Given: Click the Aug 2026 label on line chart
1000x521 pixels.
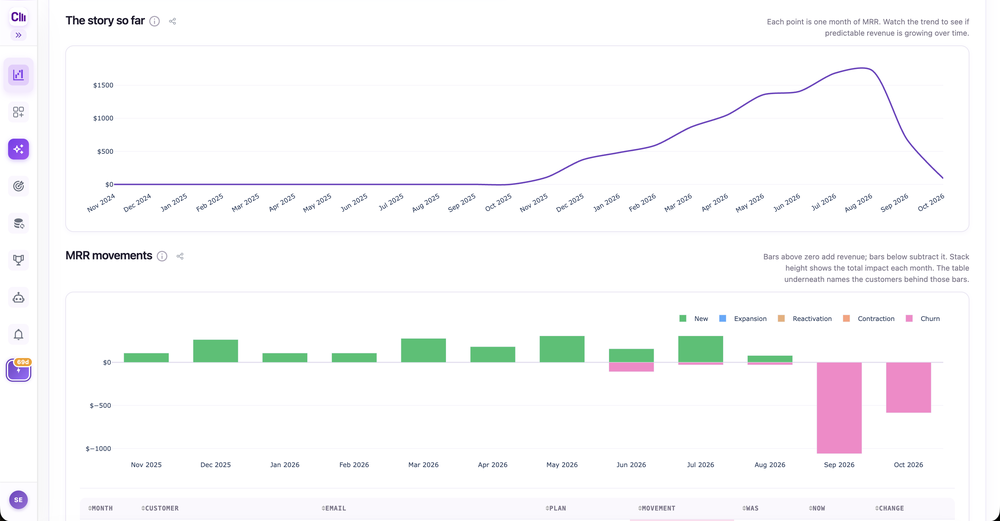Looking at the screenshot, I should pyautogui.click(x=858, y=204).
